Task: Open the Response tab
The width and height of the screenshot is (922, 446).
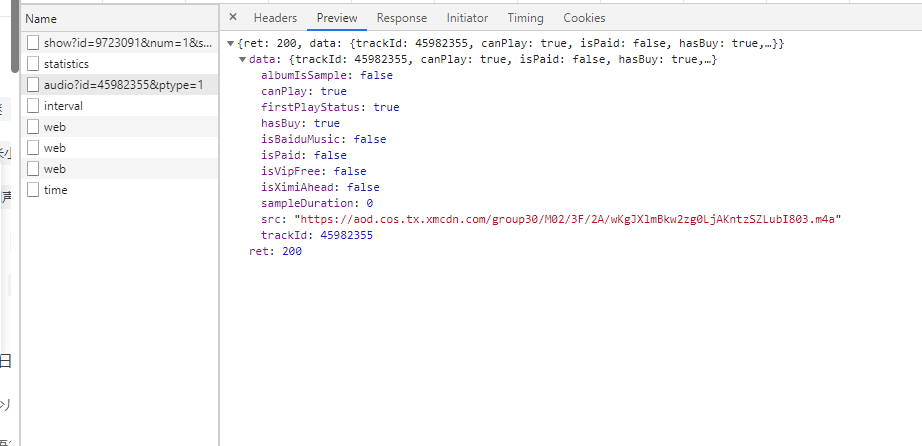Action: tap(402, 18)
